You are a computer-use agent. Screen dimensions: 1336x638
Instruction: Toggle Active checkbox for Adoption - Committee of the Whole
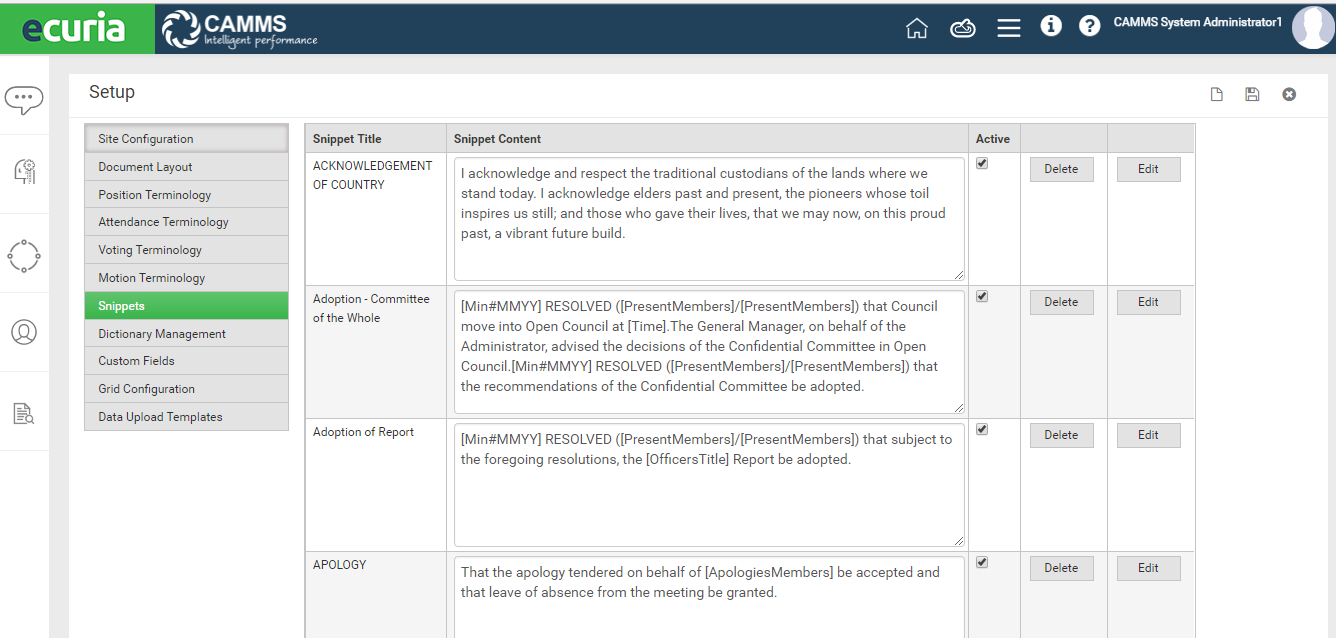tap(982, 296)
